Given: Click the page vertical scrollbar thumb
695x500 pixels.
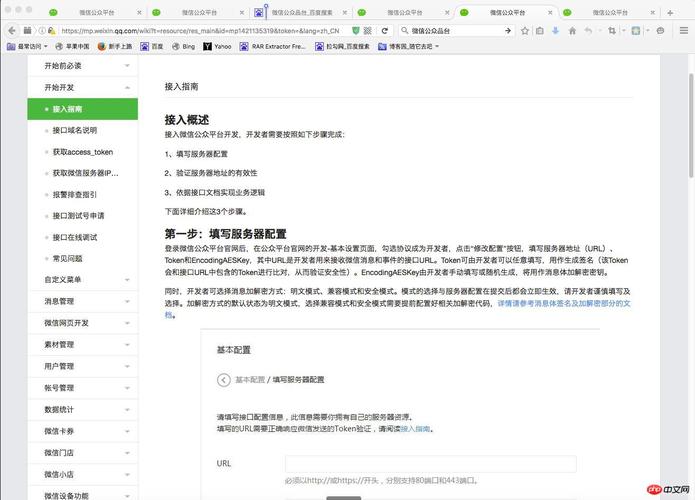Looking at the screenshot, I should pos(691,126).
